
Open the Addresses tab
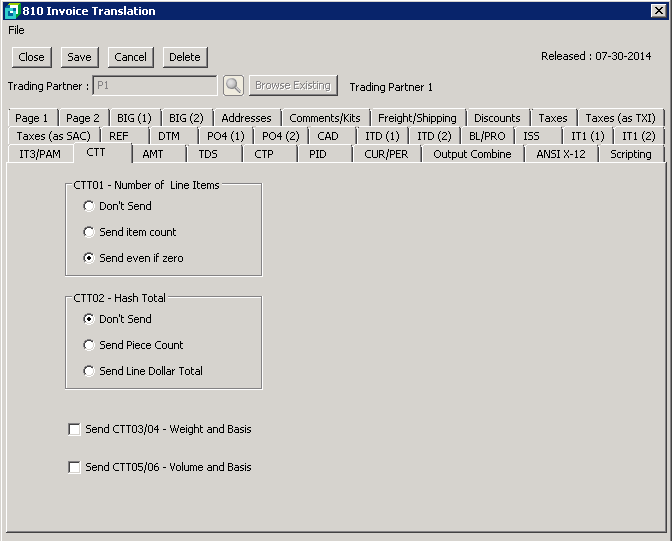click(246, 118)
